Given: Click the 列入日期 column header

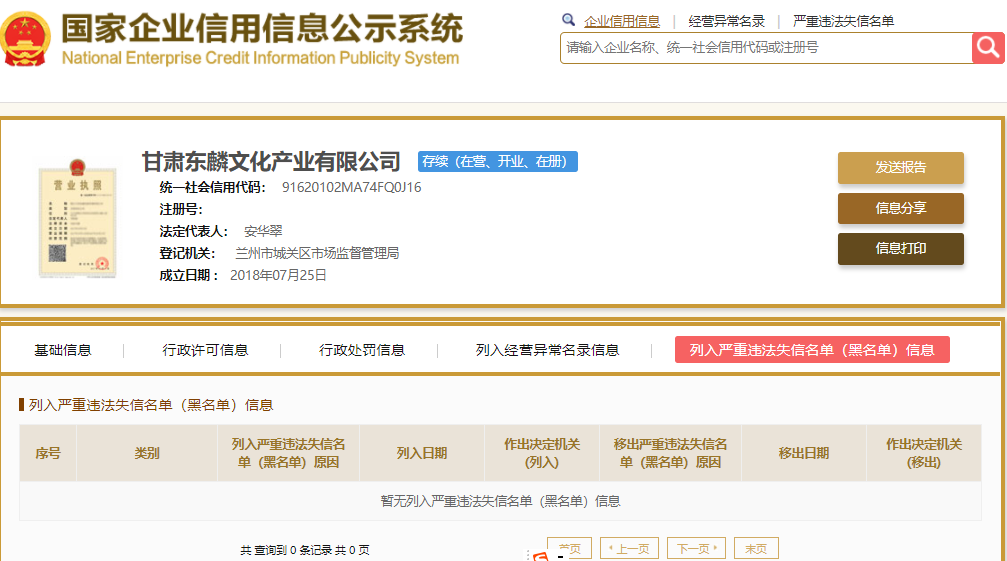Looking at the screenshot, I should coord(422,453).
